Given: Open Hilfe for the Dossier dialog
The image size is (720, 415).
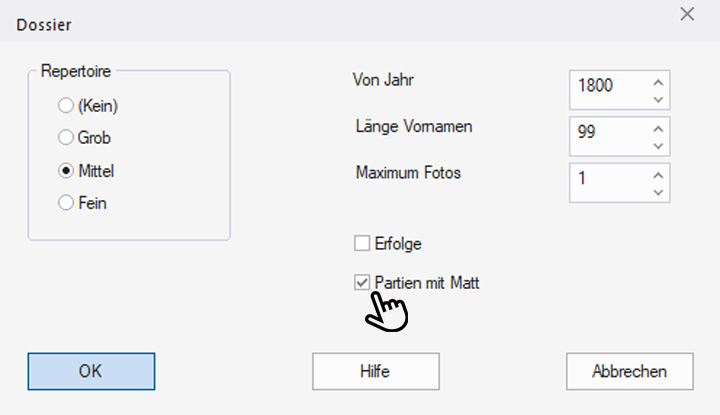Looking at the screenshot, I should pyautogui.click(x=374, y=371).
